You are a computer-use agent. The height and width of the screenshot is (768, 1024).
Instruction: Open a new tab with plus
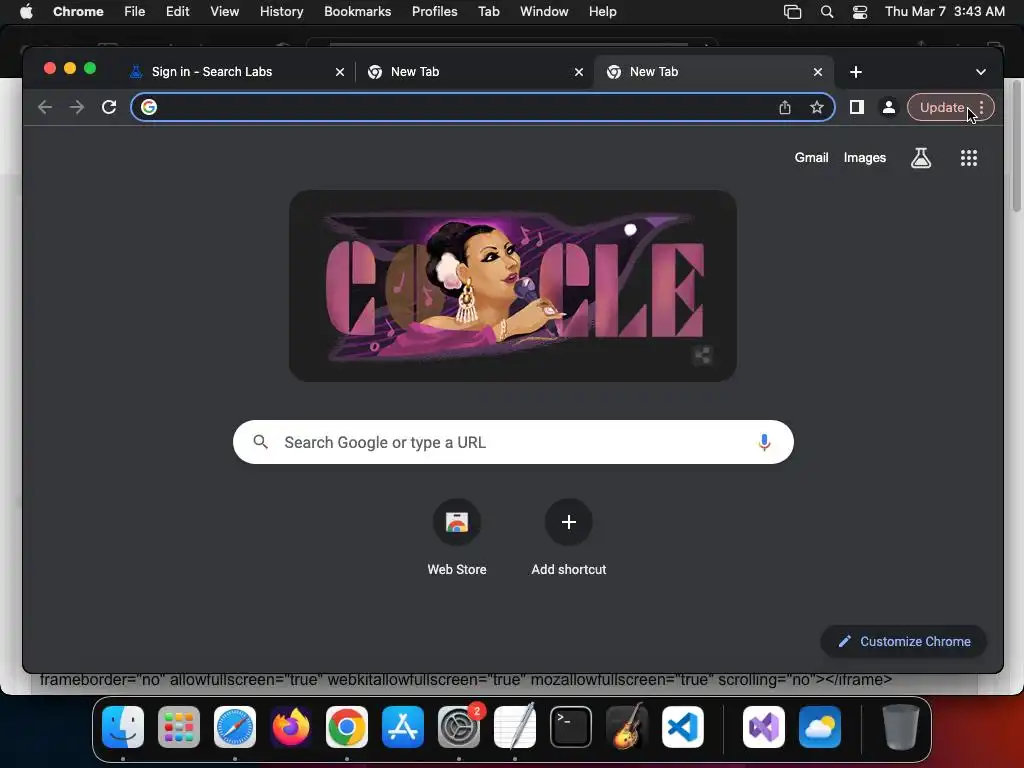pyautogui.click(x=856, y=72)
